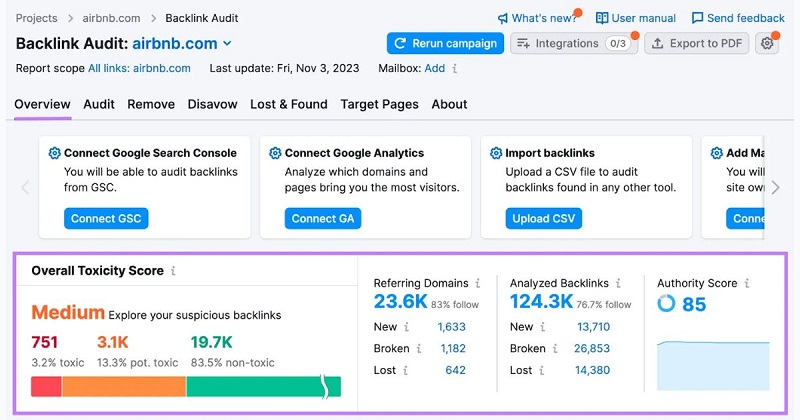
Task: Click the 13,710 new backlinks value
Action: [x=593, y=327]
